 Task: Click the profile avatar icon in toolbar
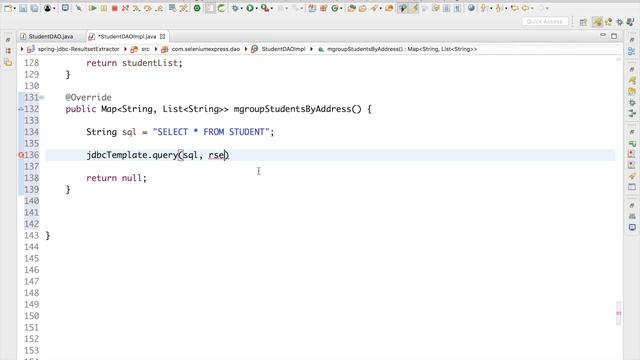[48, 8]
